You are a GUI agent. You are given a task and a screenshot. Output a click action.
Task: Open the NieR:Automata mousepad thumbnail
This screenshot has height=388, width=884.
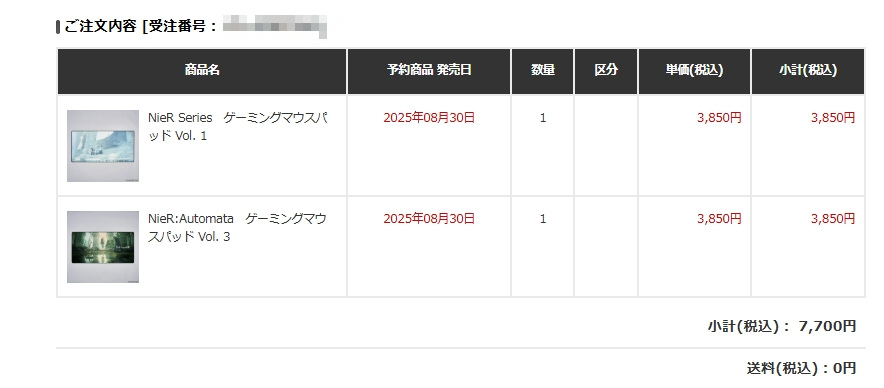tap(103, 246)
